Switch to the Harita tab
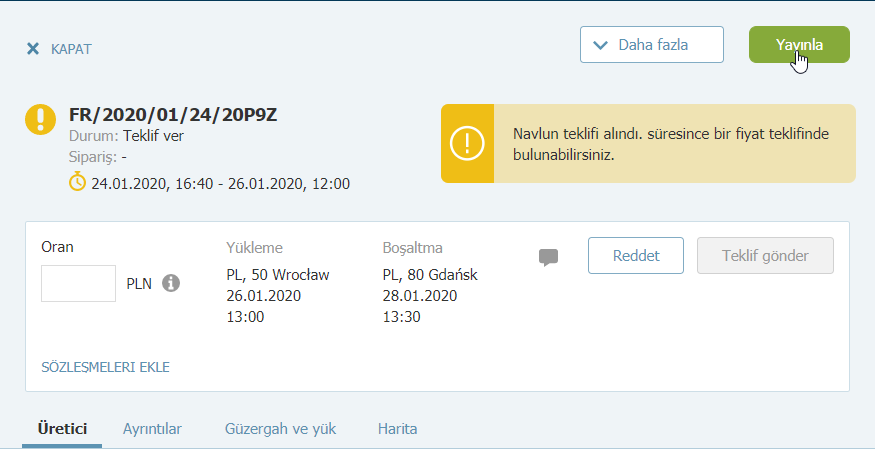The image size is (875, 451). click(x=397, y=429)
